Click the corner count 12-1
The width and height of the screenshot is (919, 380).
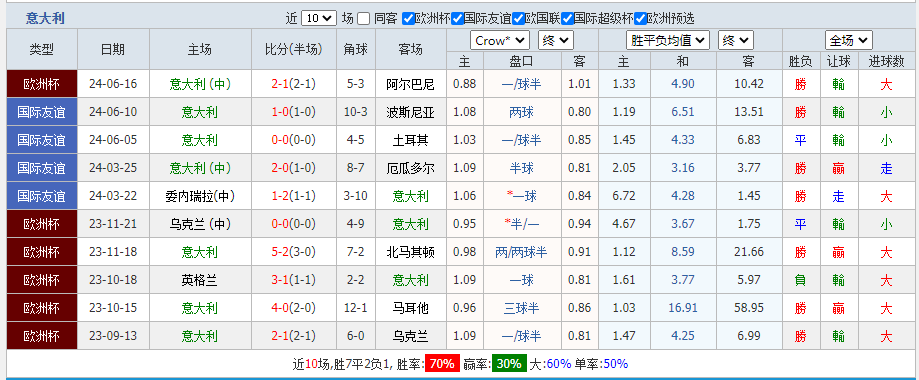[x=356, y=308]
